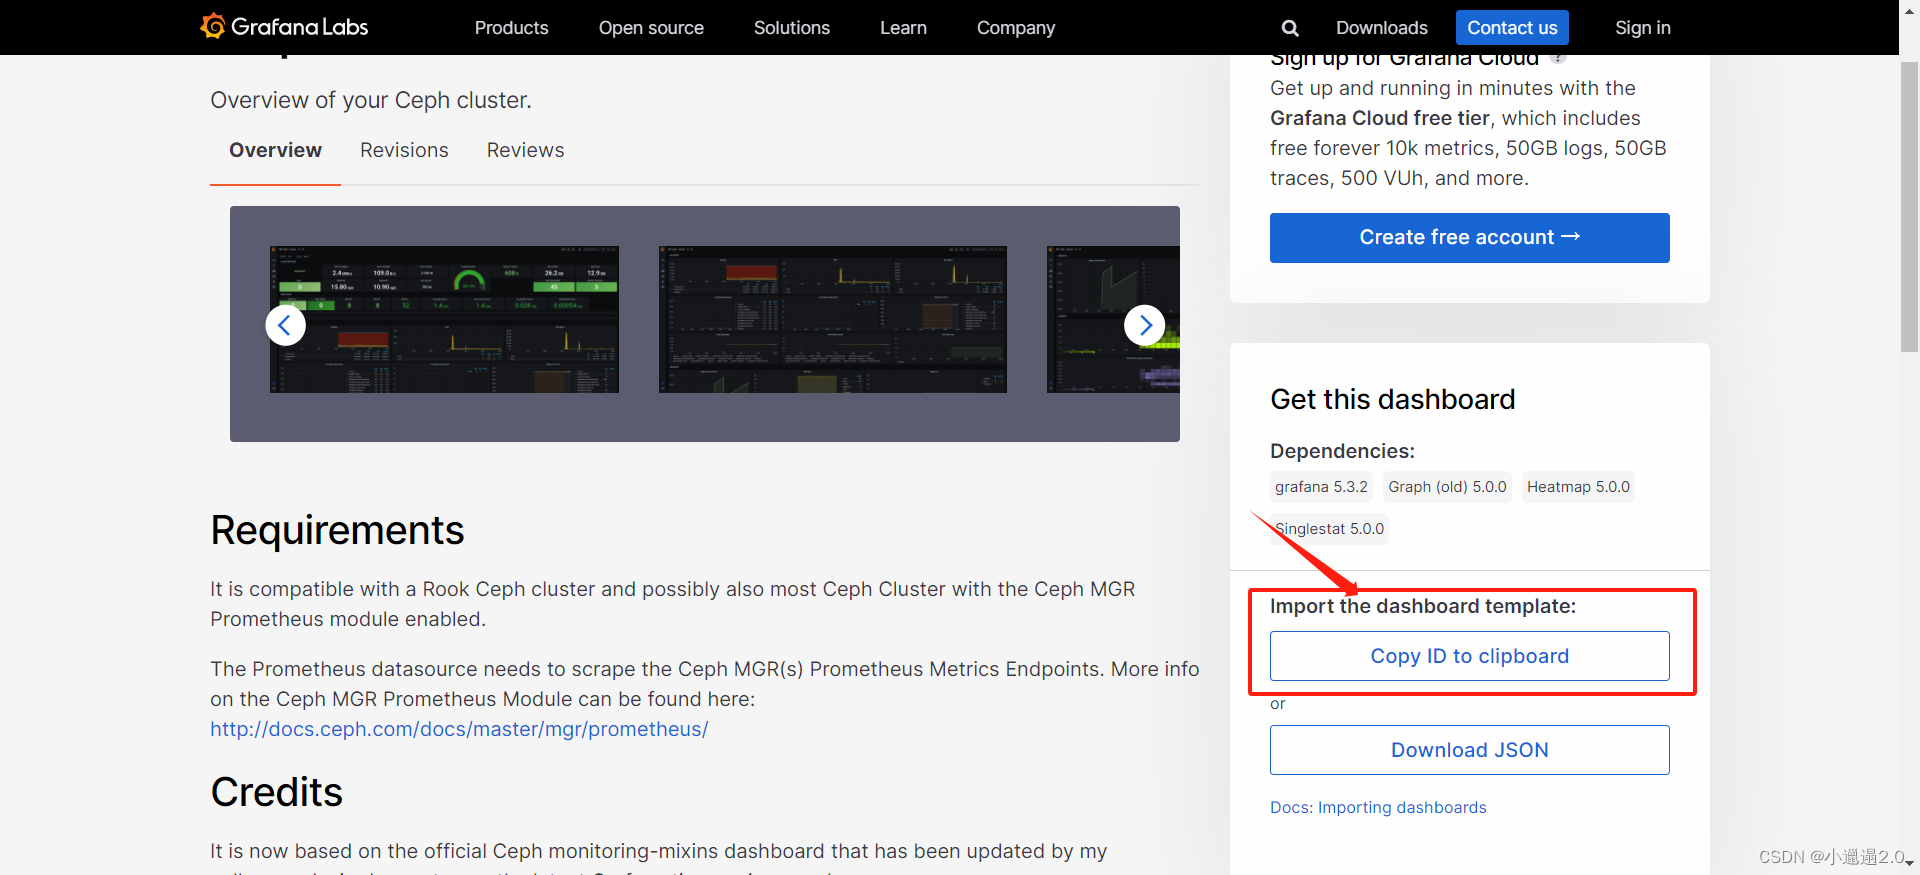Switch to the Reviews tab
This screenshot has width=1920, height=875.
[x=525, y=150]
